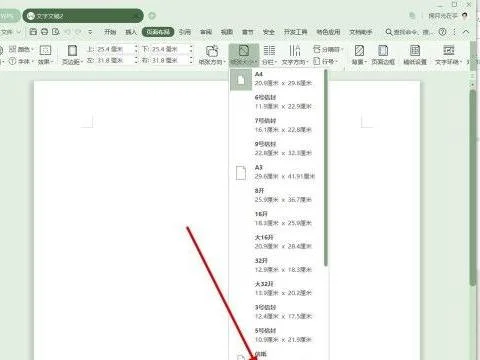Viewport: 480px width, 360px height.
Task: Select the 16开 paper size at 18.3厘米 wide
Action: click(x=277, y=219)
